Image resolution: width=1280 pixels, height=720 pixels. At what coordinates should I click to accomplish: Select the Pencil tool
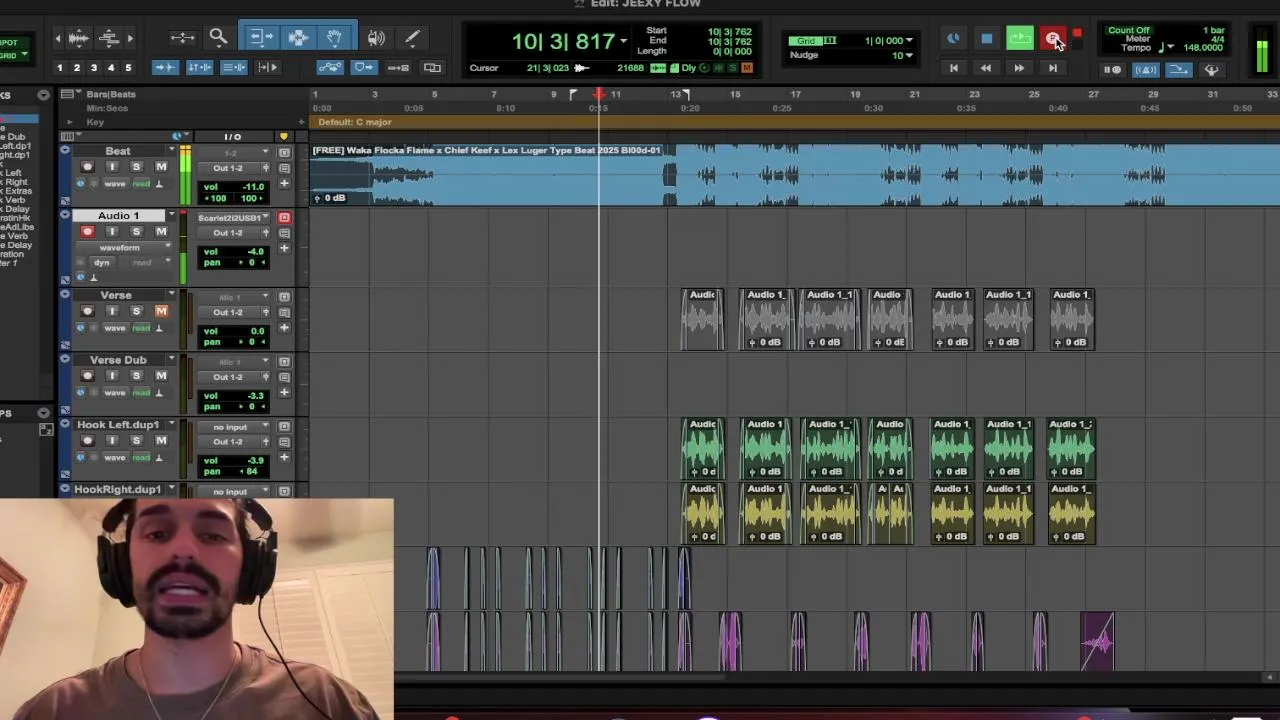pos(412,38)
